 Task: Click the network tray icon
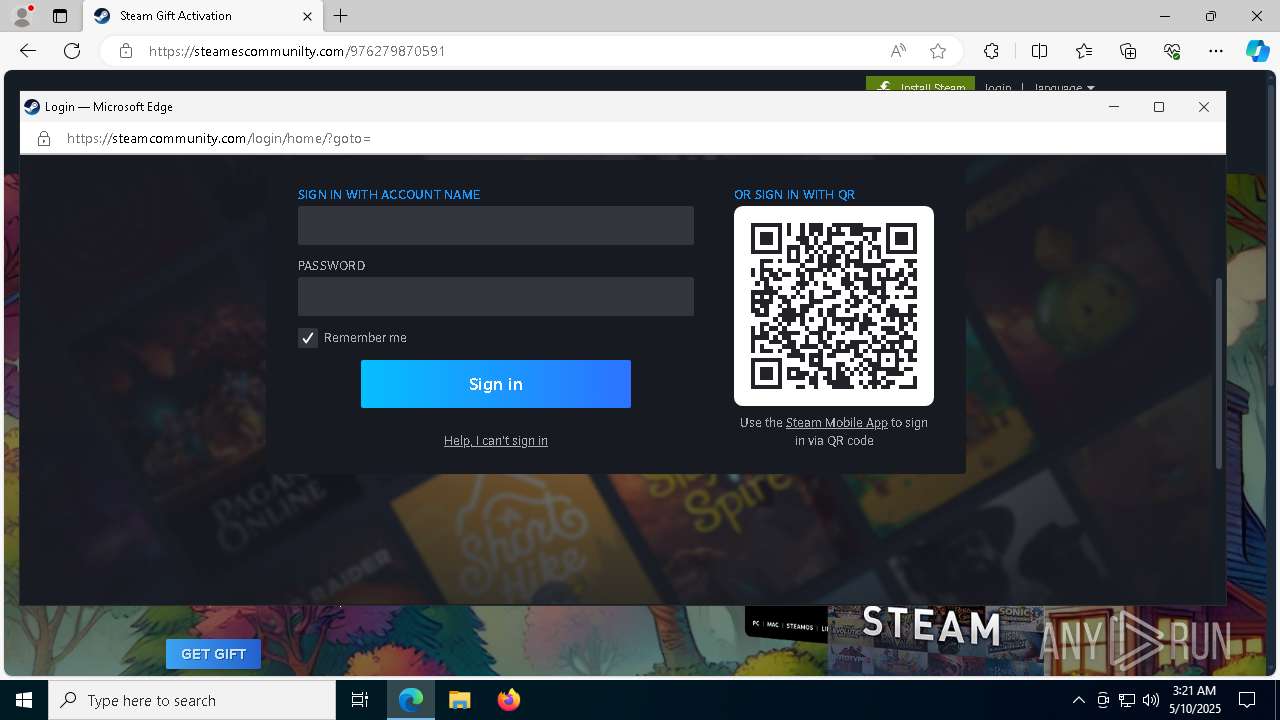point(1127,700)
